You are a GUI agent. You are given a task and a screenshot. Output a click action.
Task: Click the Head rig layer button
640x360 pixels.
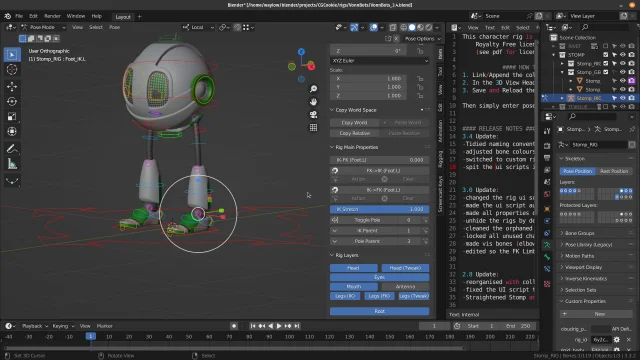[353, 268]
